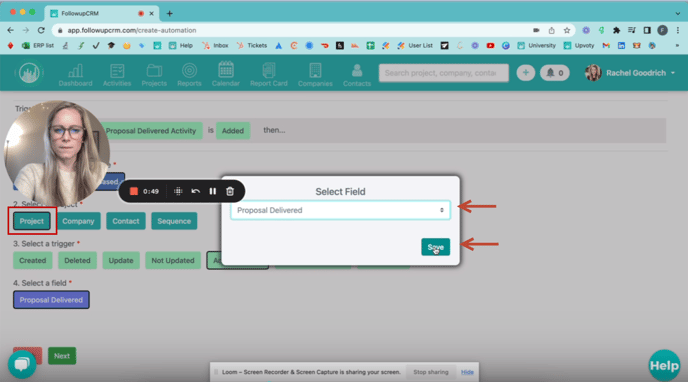Bookmark this page with star icon
688x382 pixels.
coord(567,30)
